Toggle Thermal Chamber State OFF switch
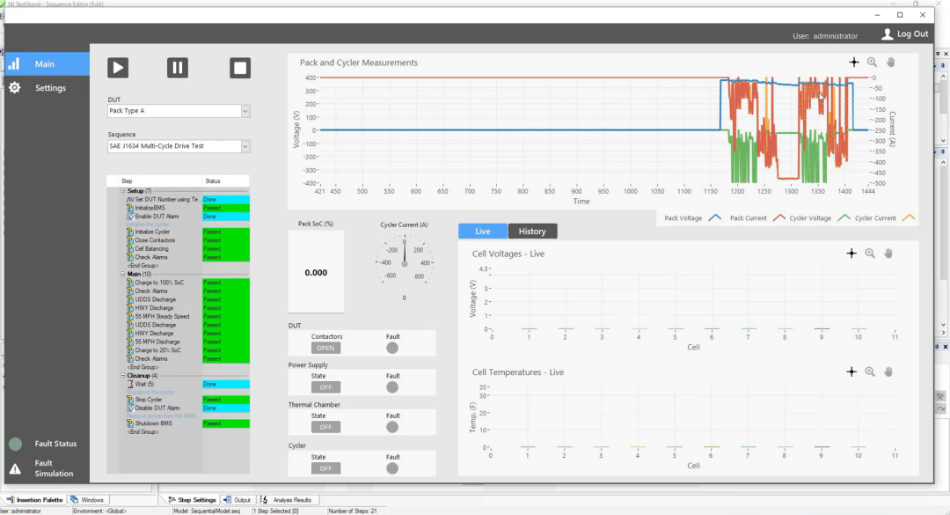The height and width of the screenshot is (515, 950). [326, 427]
